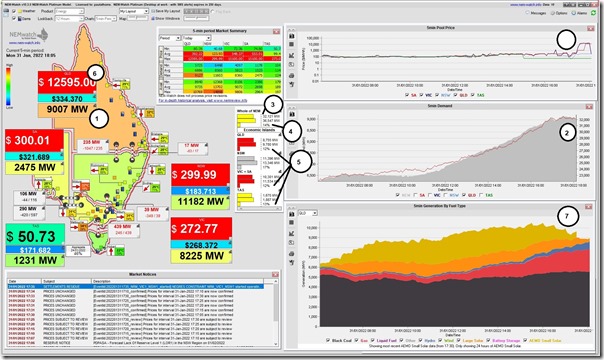Click nem-watch.info link under NEMwatch logo
The image size is (604, 360).
click(x=24, y=43)
